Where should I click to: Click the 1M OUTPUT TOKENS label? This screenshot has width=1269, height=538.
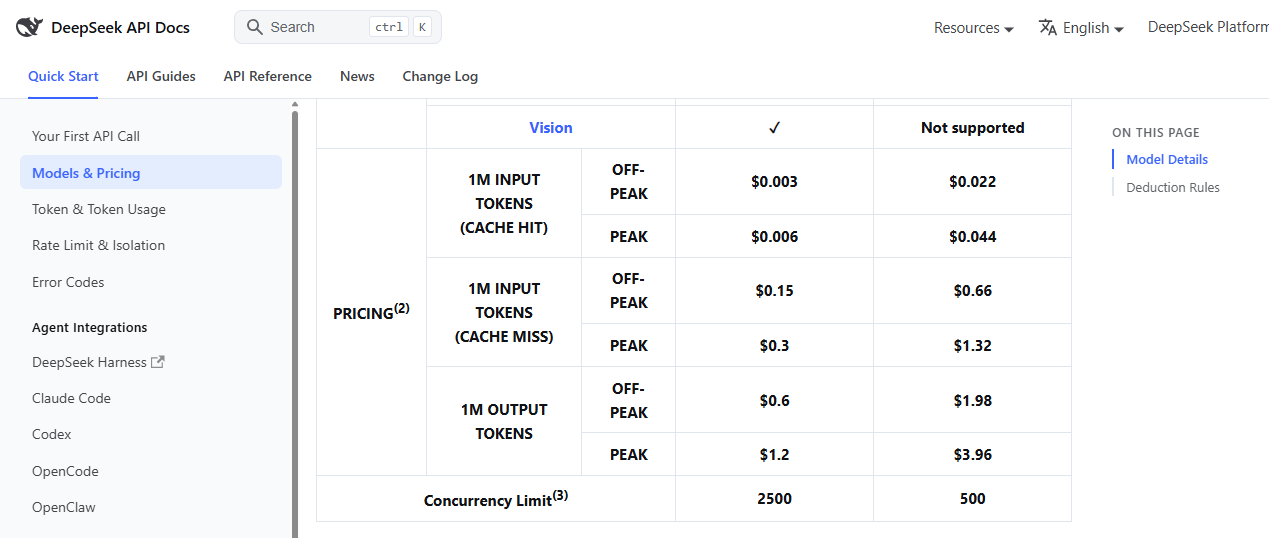(504, 422)
